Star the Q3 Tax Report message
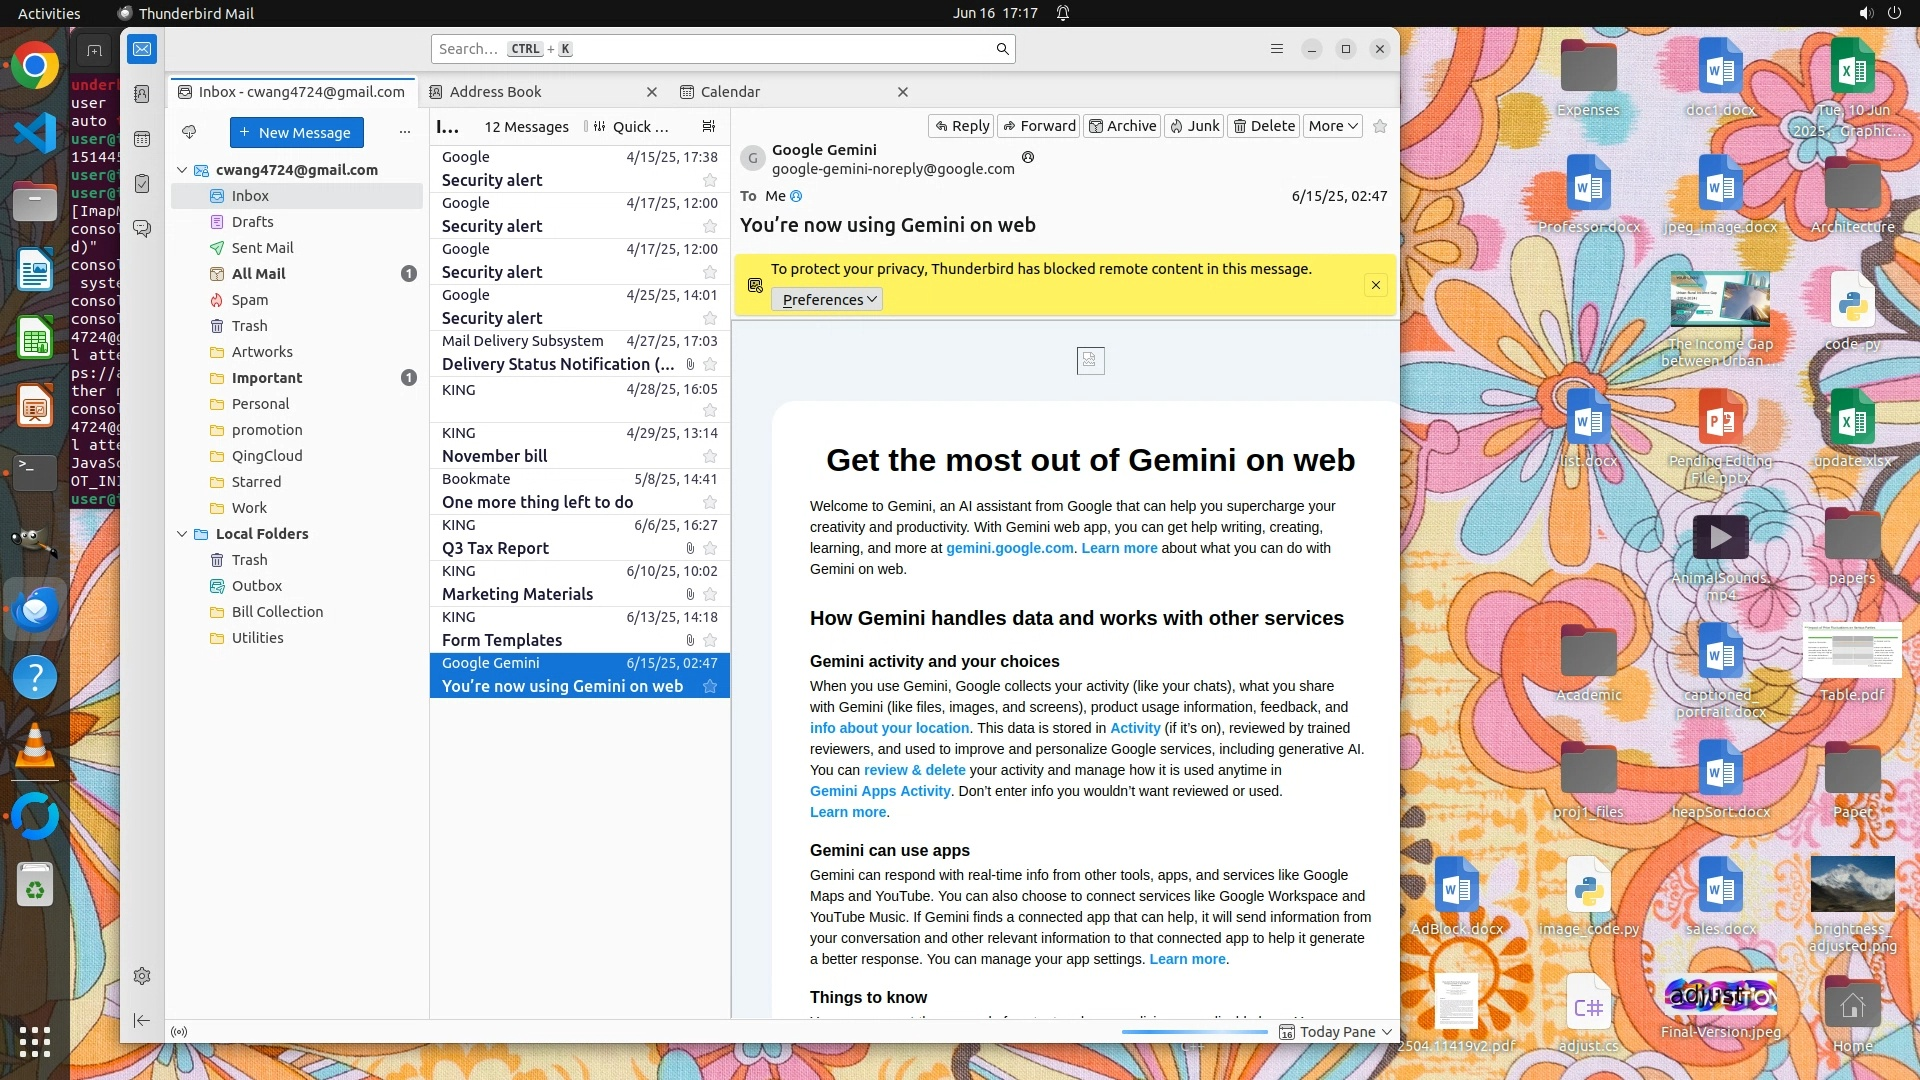 (710, 549)
